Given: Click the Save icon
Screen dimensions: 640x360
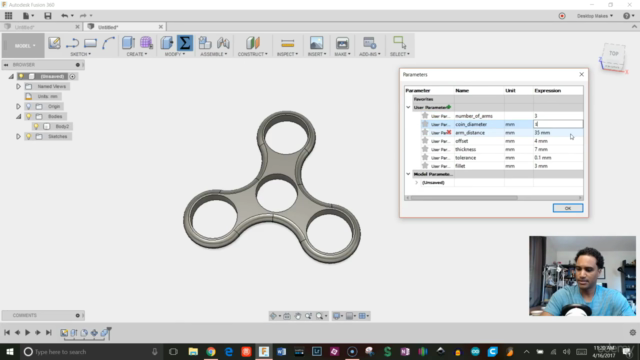Looking at the screenshot, I should [48, 16].
